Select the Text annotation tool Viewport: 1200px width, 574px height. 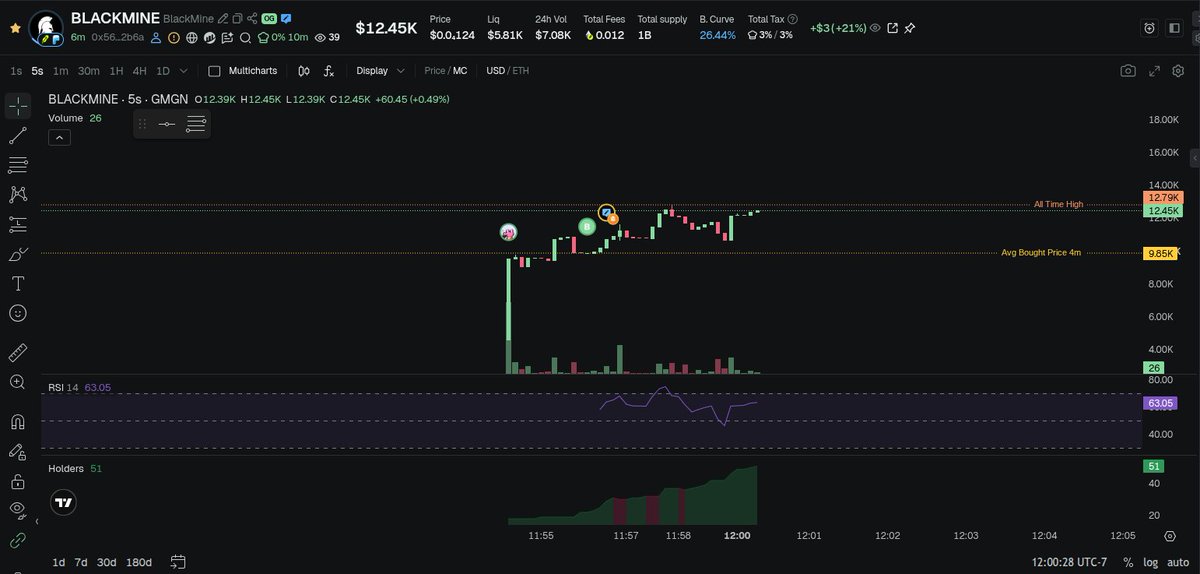pyautogui.click(x=18, y=283)
